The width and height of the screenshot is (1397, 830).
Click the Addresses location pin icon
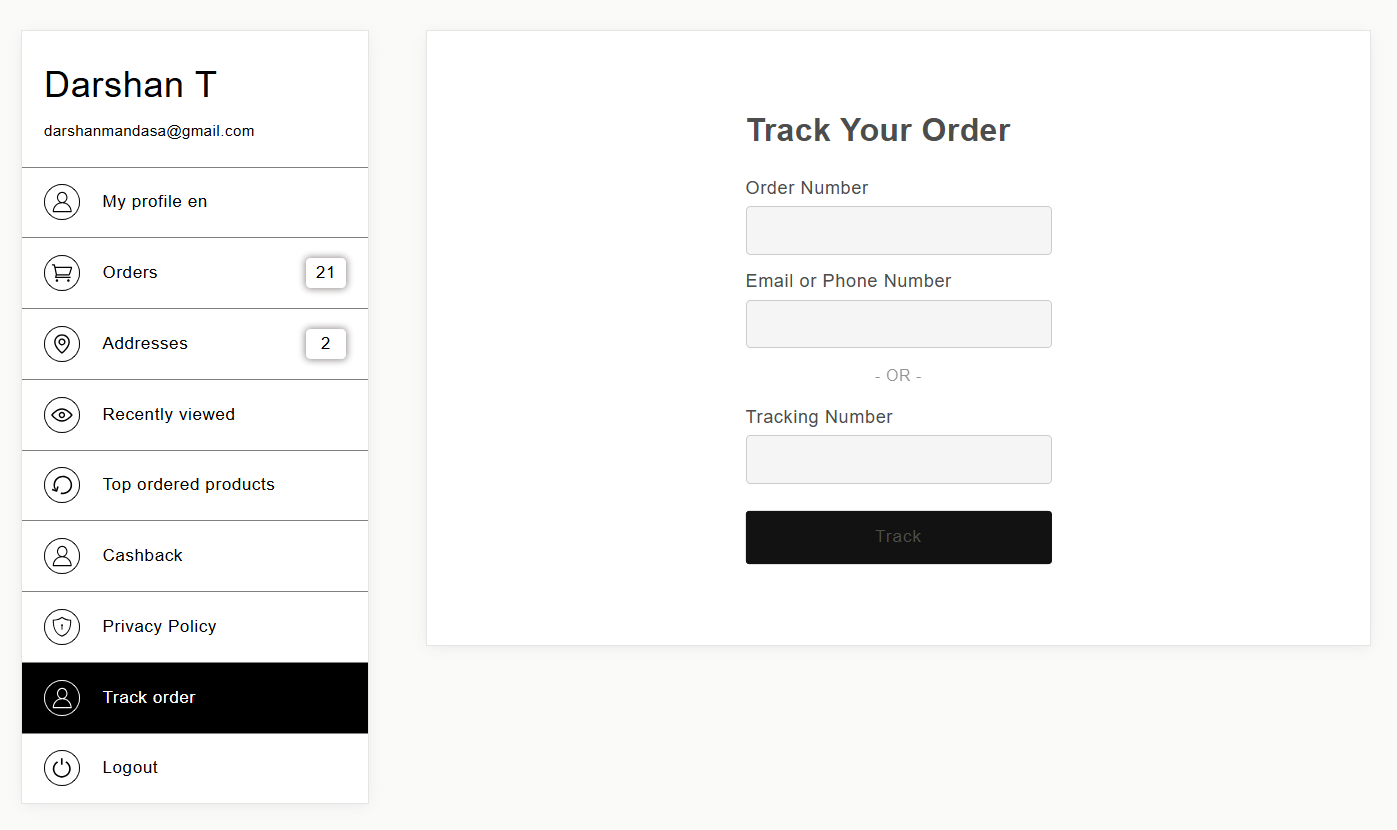pyautogui.click(x=62, y=344)
